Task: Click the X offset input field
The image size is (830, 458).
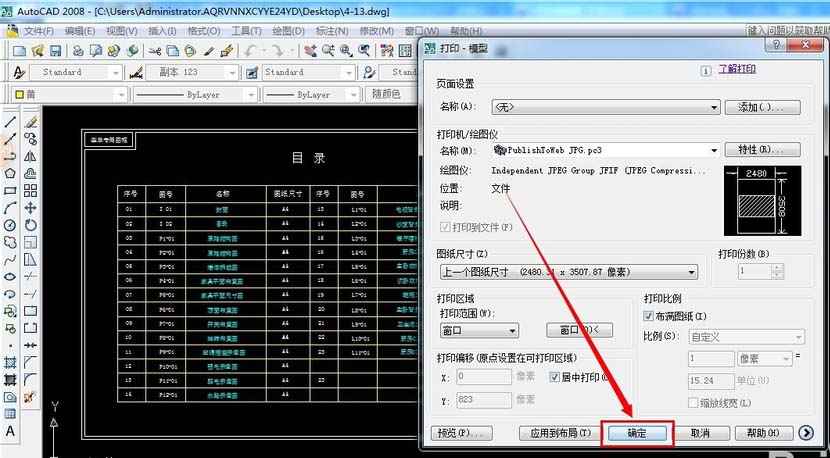Action: click(x=484, y=376)
